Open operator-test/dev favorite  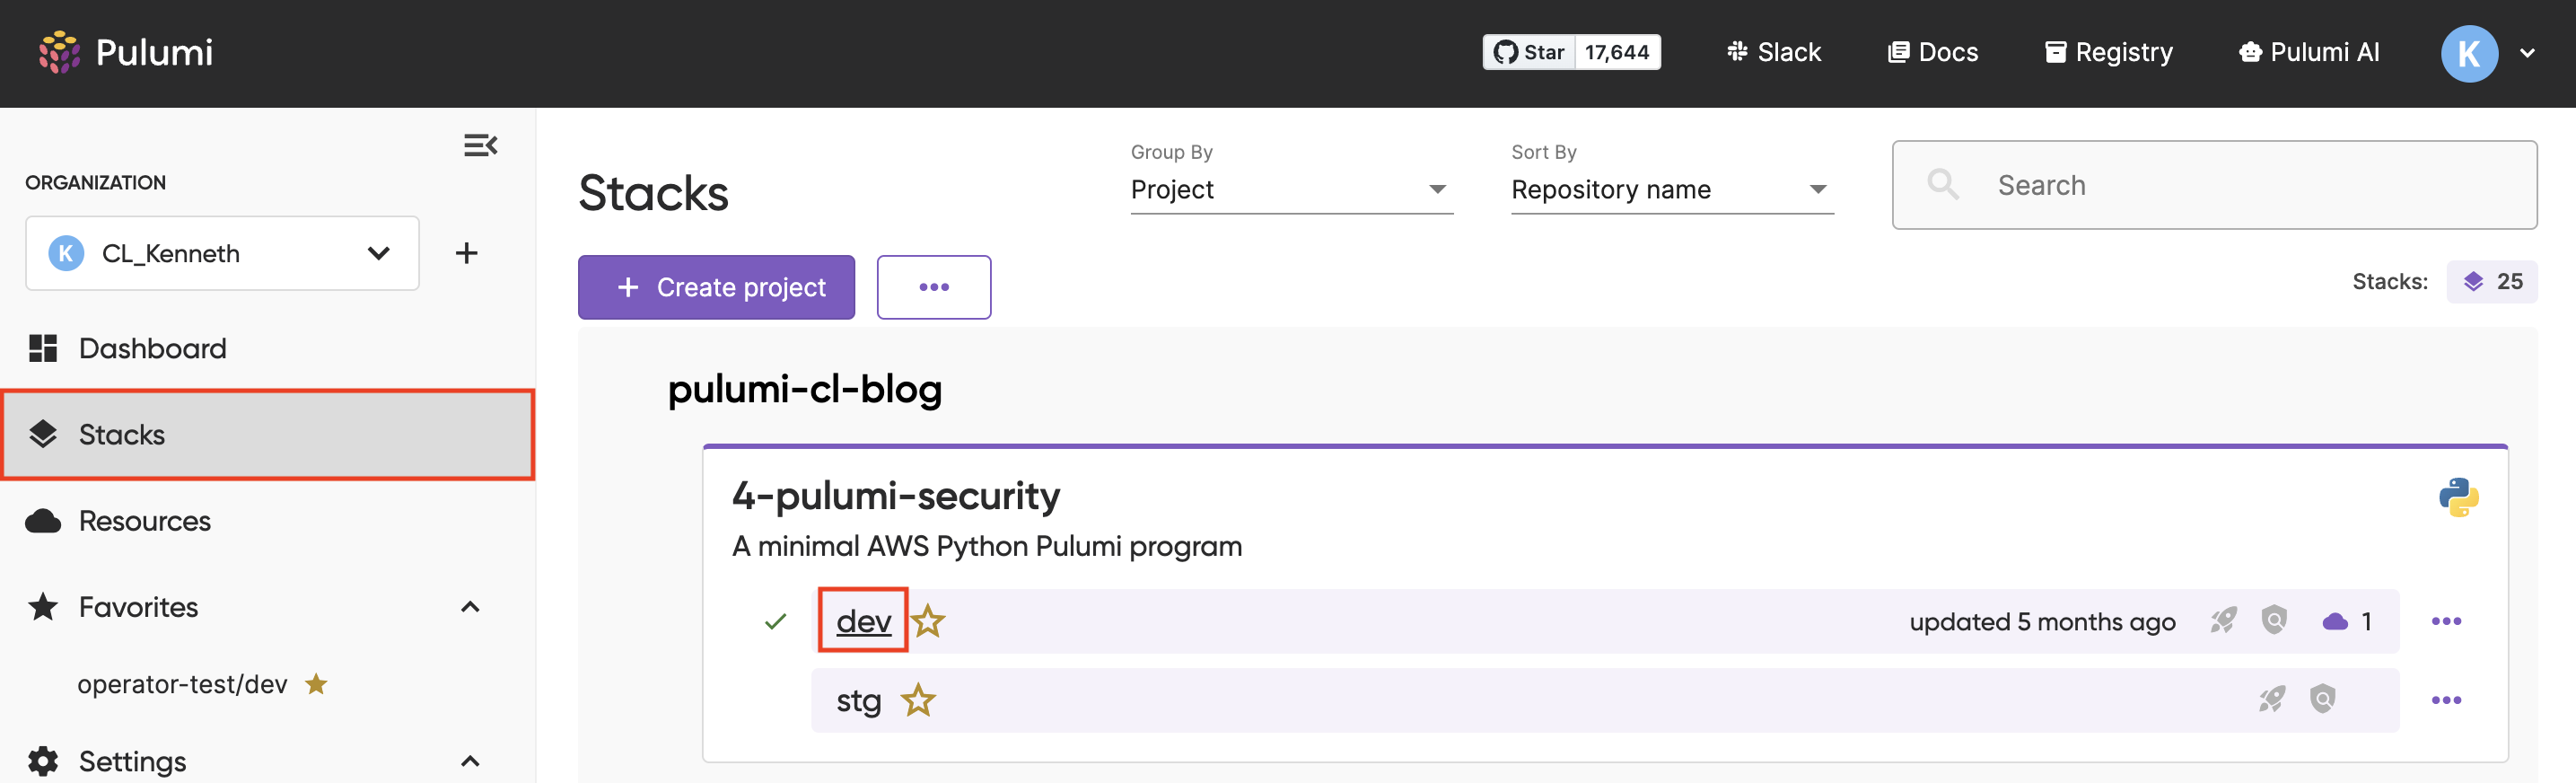coord(182,684)
